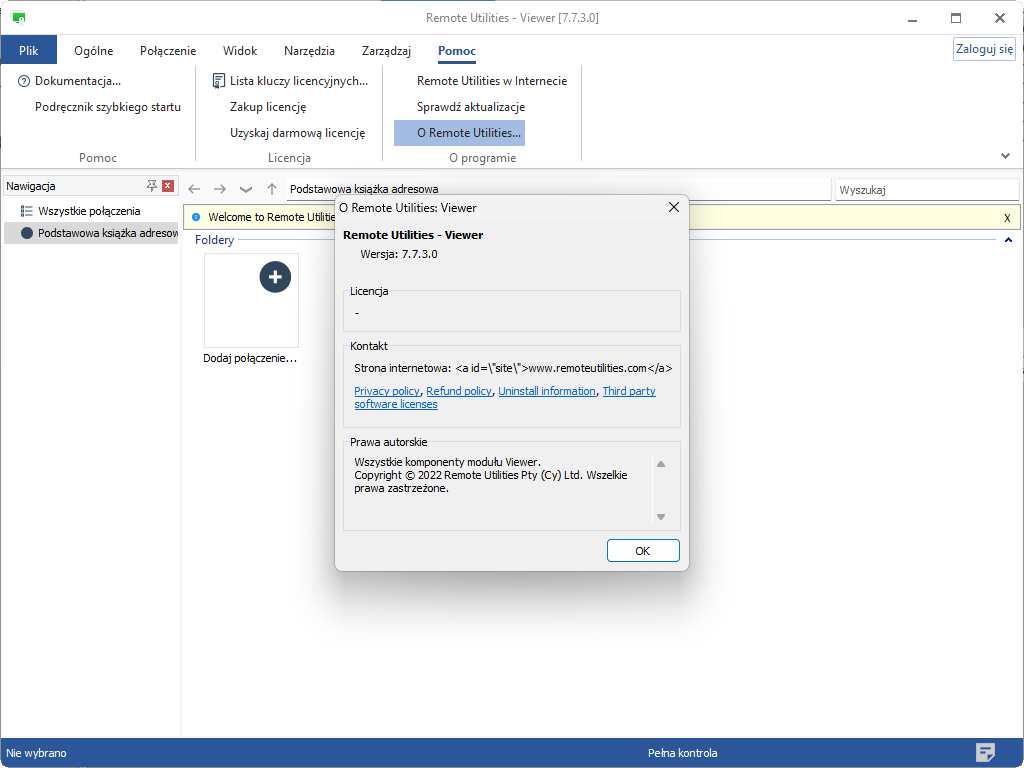The image size is (1024, 768).
Task: Go back with the left arrow
Action: [194, 189]
